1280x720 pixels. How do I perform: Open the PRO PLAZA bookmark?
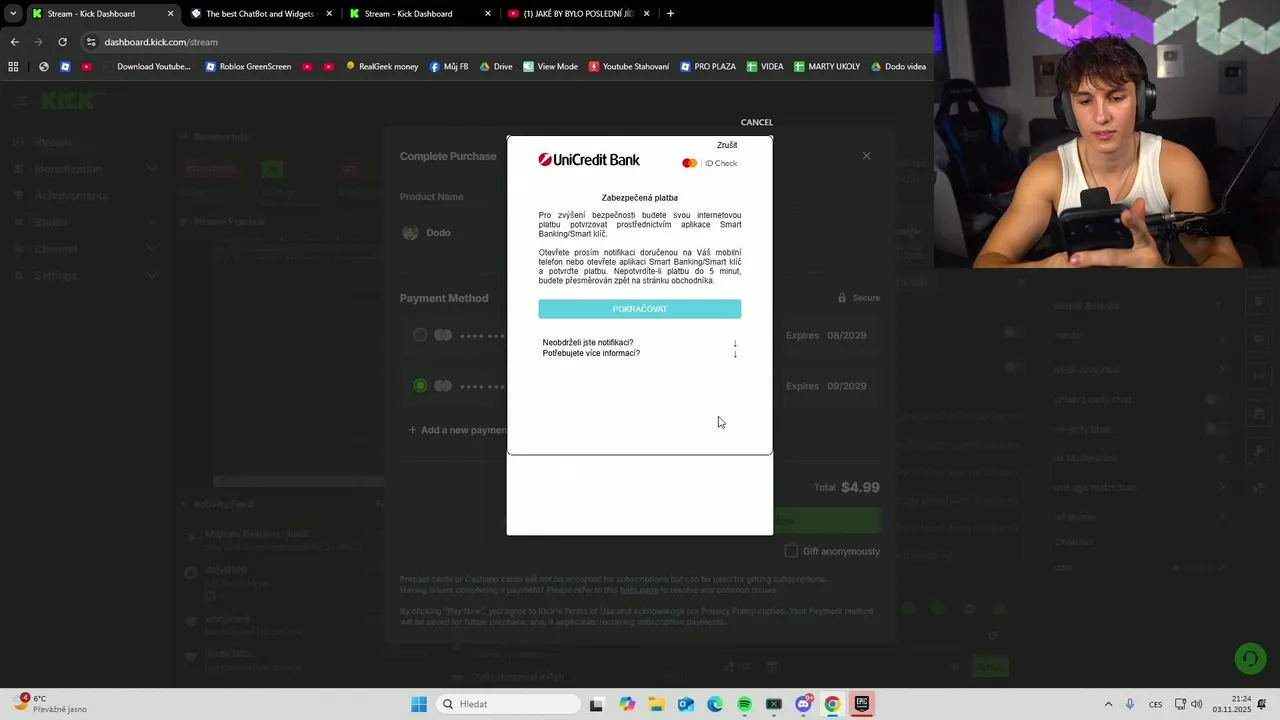pyautogui.click(x=708, y=67)
